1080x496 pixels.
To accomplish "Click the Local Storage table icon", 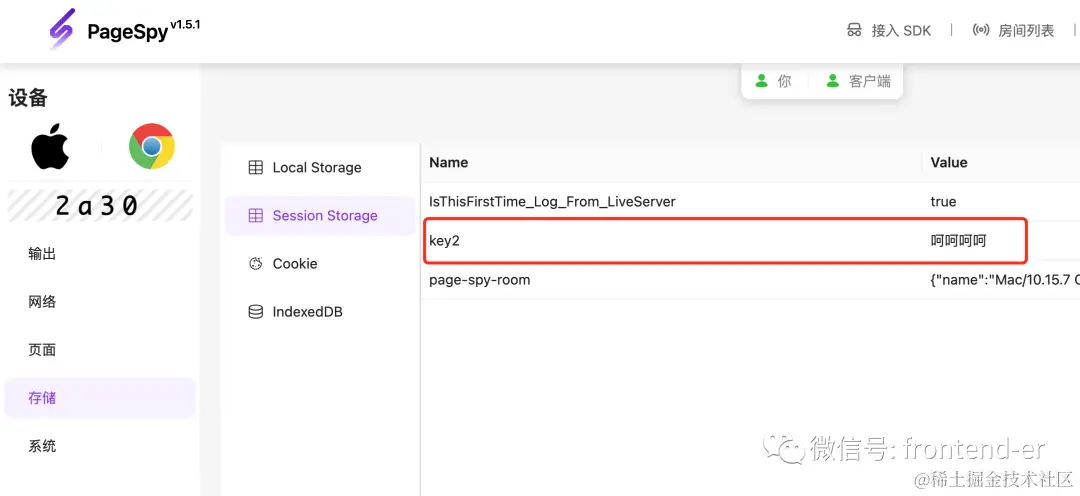I will [256, 167].
